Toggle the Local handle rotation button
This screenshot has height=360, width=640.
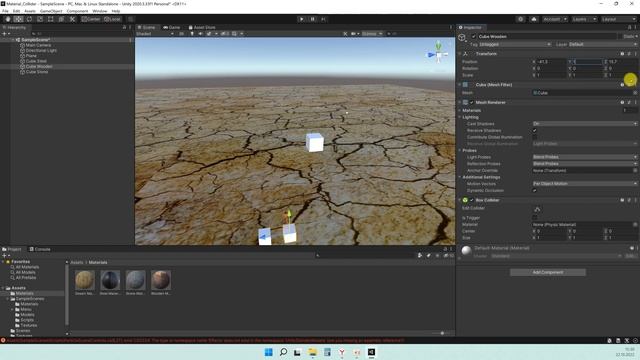(112, 19)
